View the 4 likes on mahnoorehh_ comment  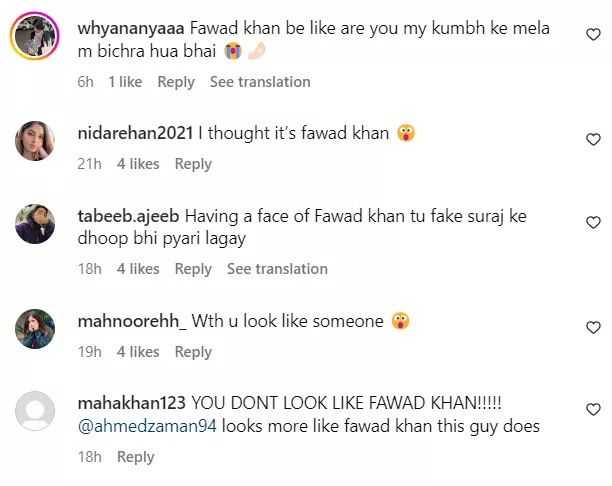pyautogui.click(x=138, y=352)
